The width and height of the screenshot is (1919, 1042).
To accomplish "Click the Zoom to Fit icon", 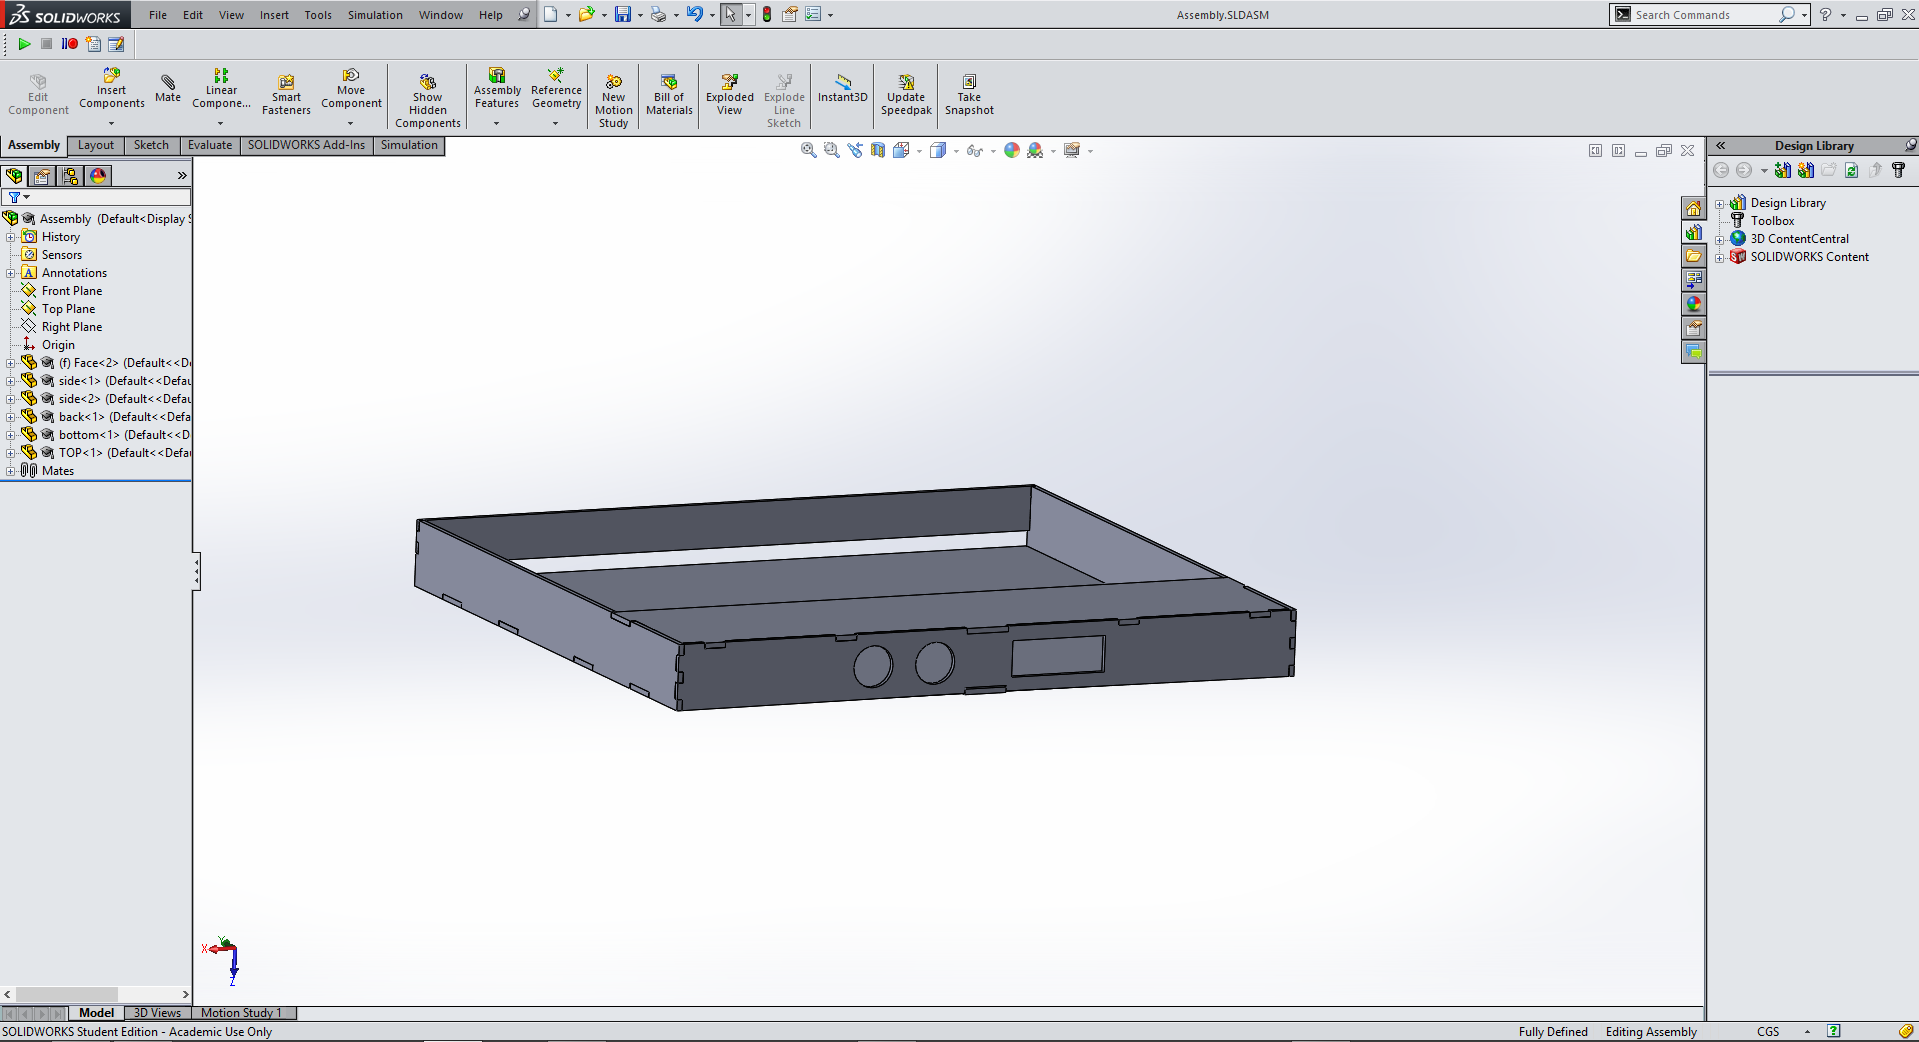I will [x=809, y=150].
